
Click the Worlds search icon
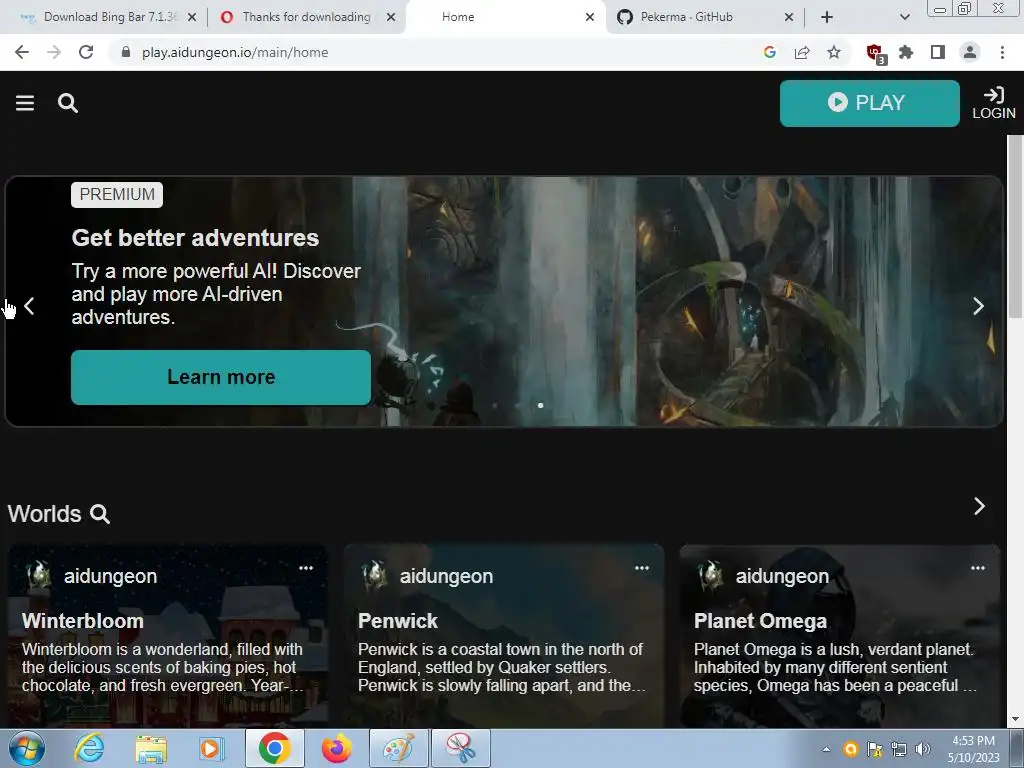click(x=100, y=514)
